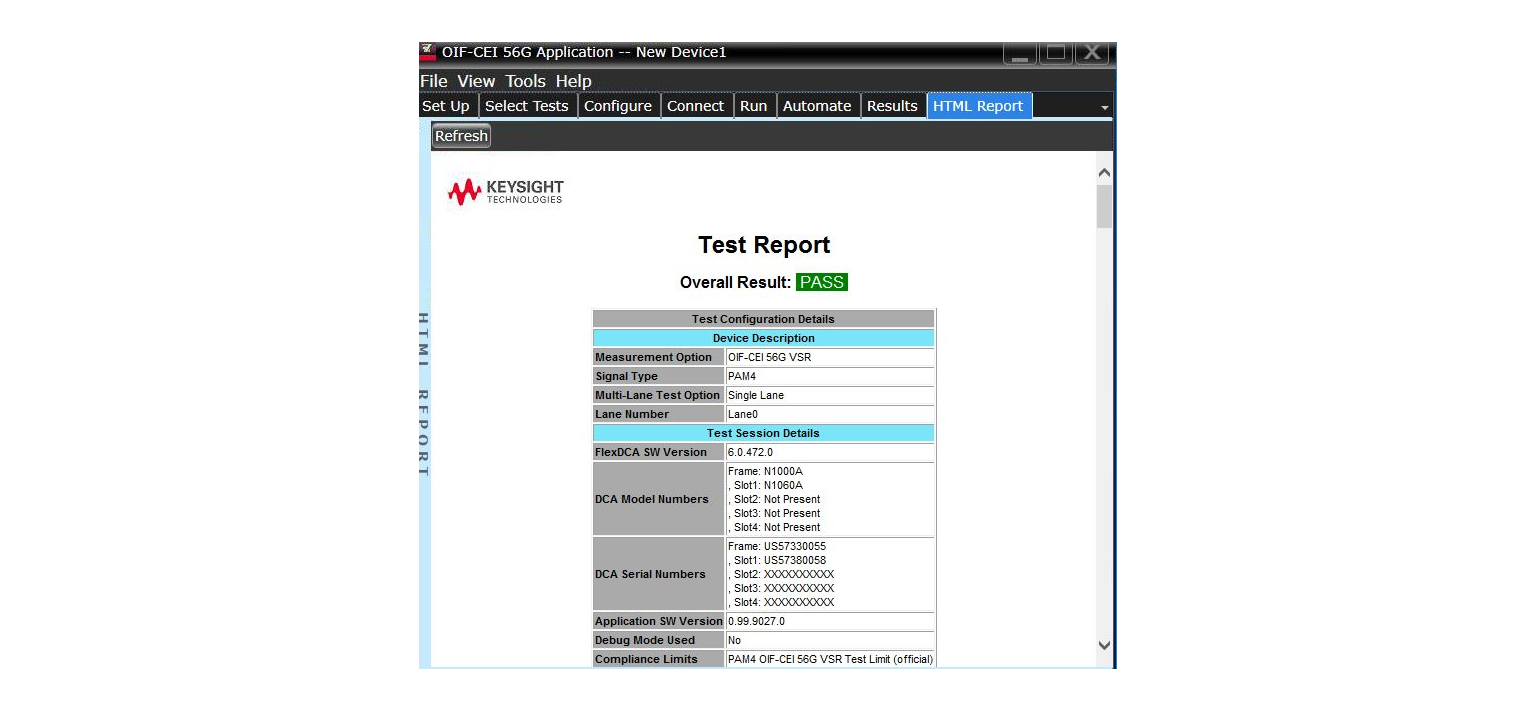Switch to the Configure tab
The width and height of the screenshot is (1536, 711).
(x=618, y=105)
